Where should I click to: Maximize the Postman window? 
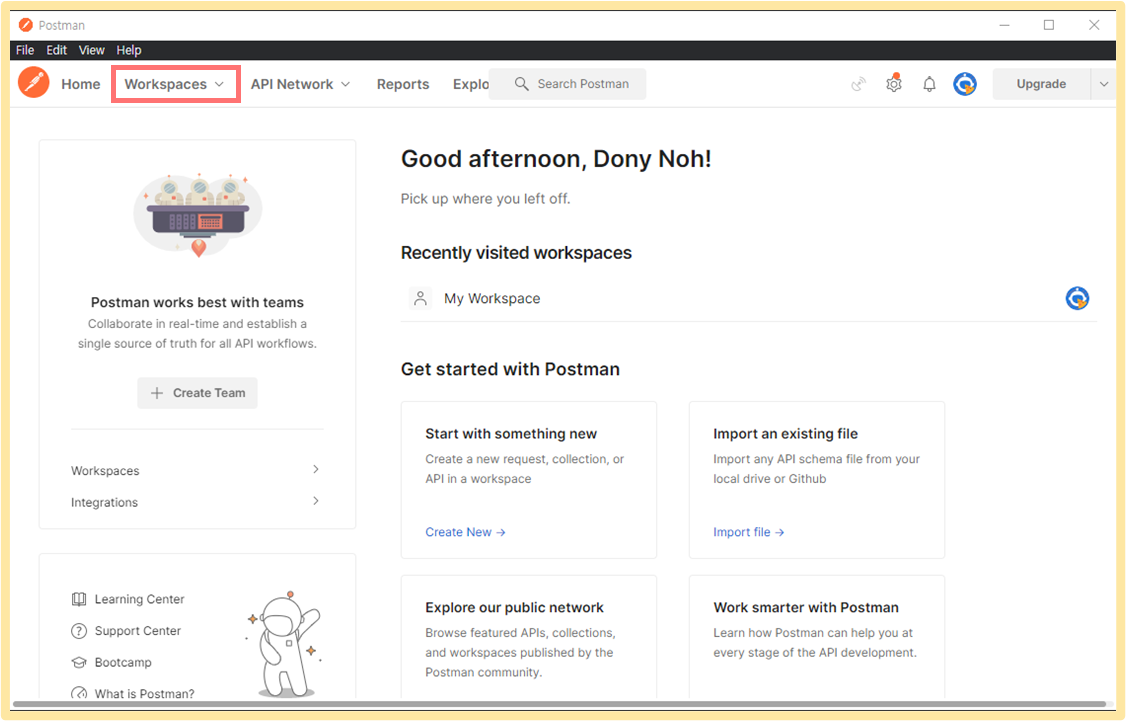coord(1049,25)
